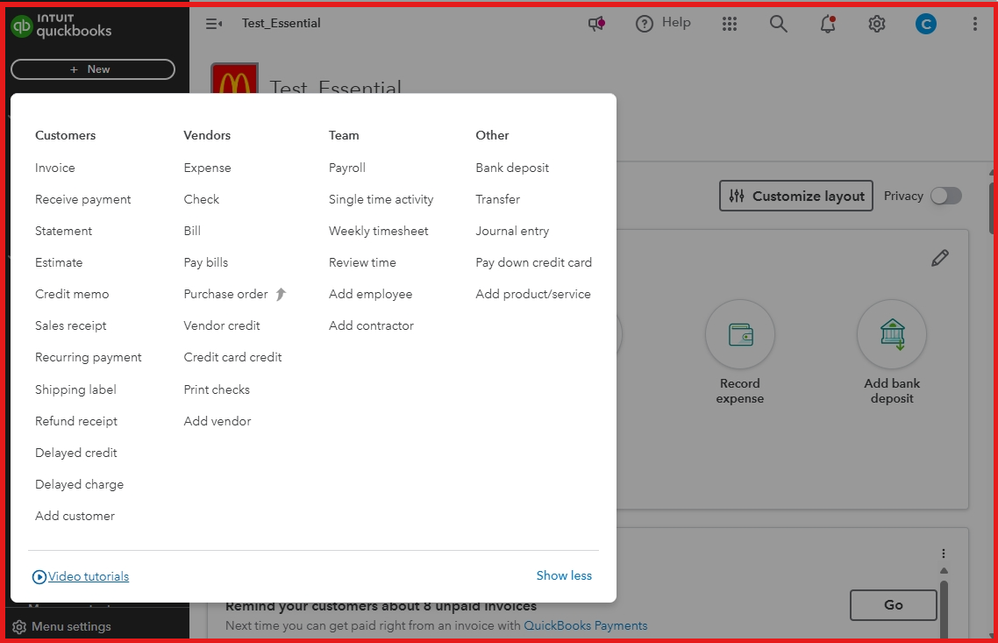Choose Add contractor
This screenshot has width=998, height=643.
pyautogui.click(x=371, y=325)
